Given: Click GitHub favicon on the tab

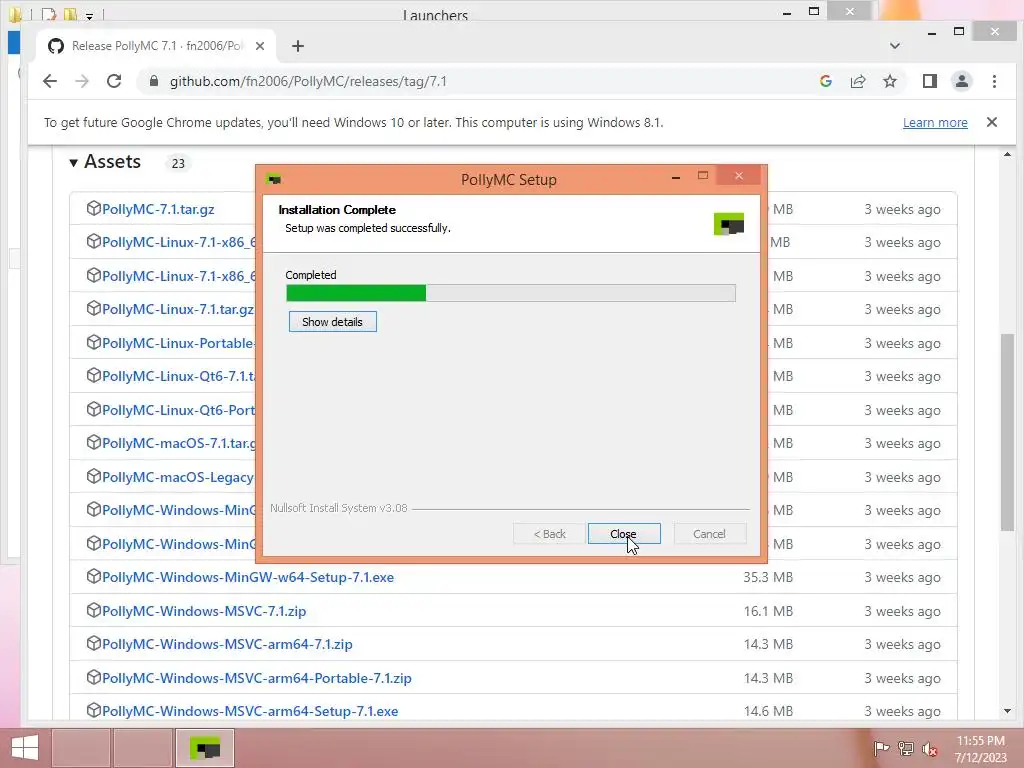Looking at the screenshot, I should pos(56,46).
